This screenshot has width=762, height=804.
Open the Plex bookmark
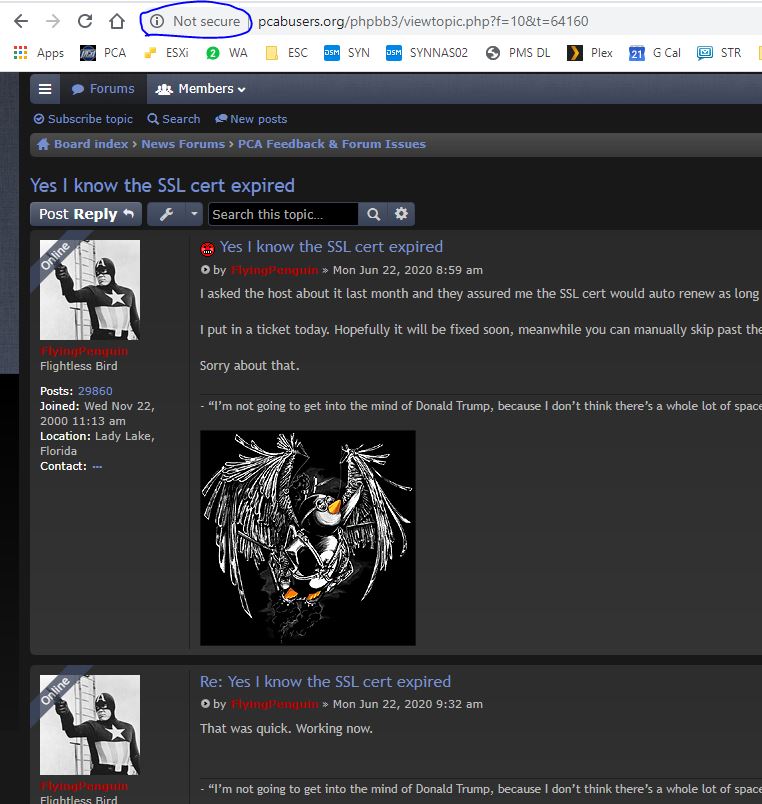(x=590, y=53)
